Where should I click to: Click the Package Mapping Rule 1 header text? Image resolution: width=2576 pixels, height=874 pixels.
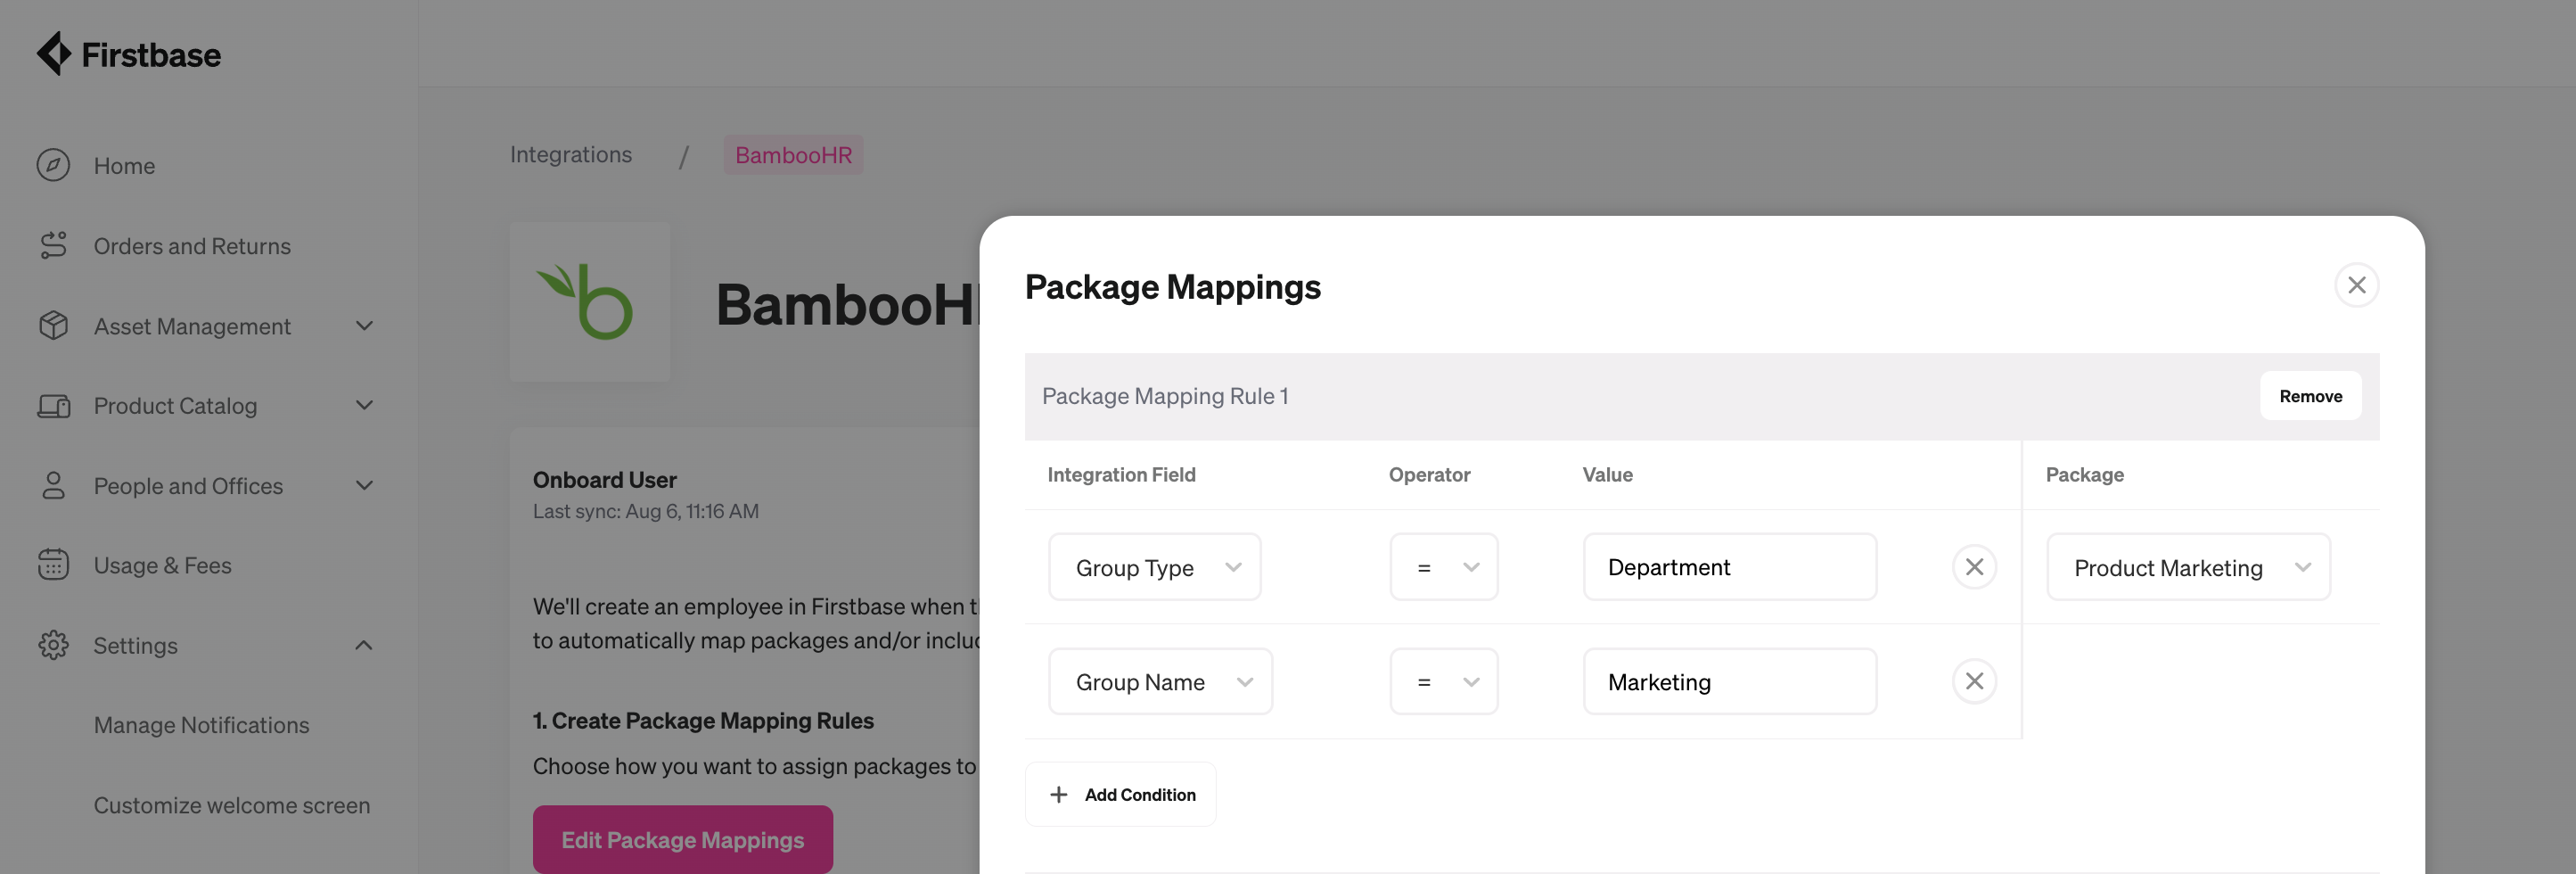(x=1165, y=396)
